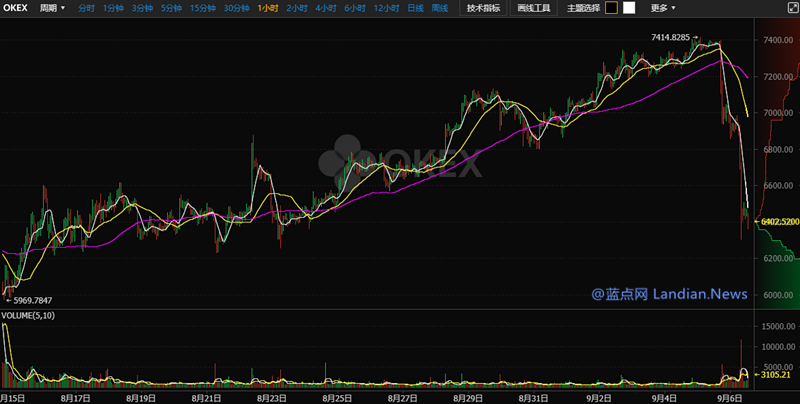Change interval to 4小时

325,8
